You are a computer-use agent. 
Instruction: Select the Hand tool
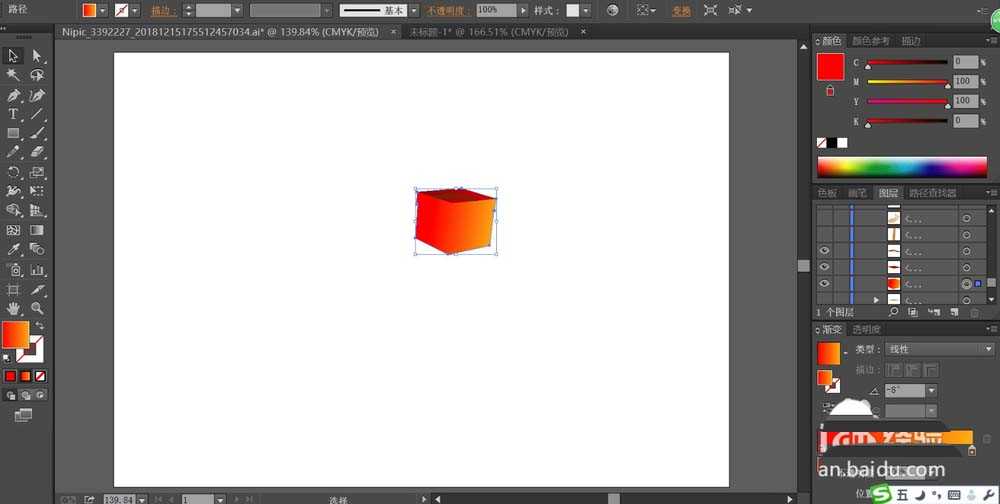coord(13,308)
